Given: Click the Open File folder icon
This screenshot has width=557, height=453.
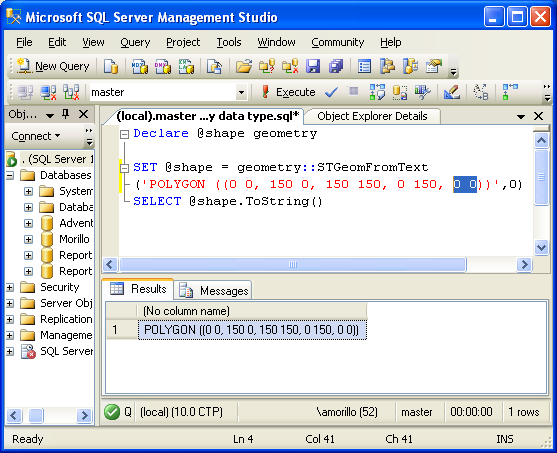Looking at the screenshot, I should (x=244, y=66).
